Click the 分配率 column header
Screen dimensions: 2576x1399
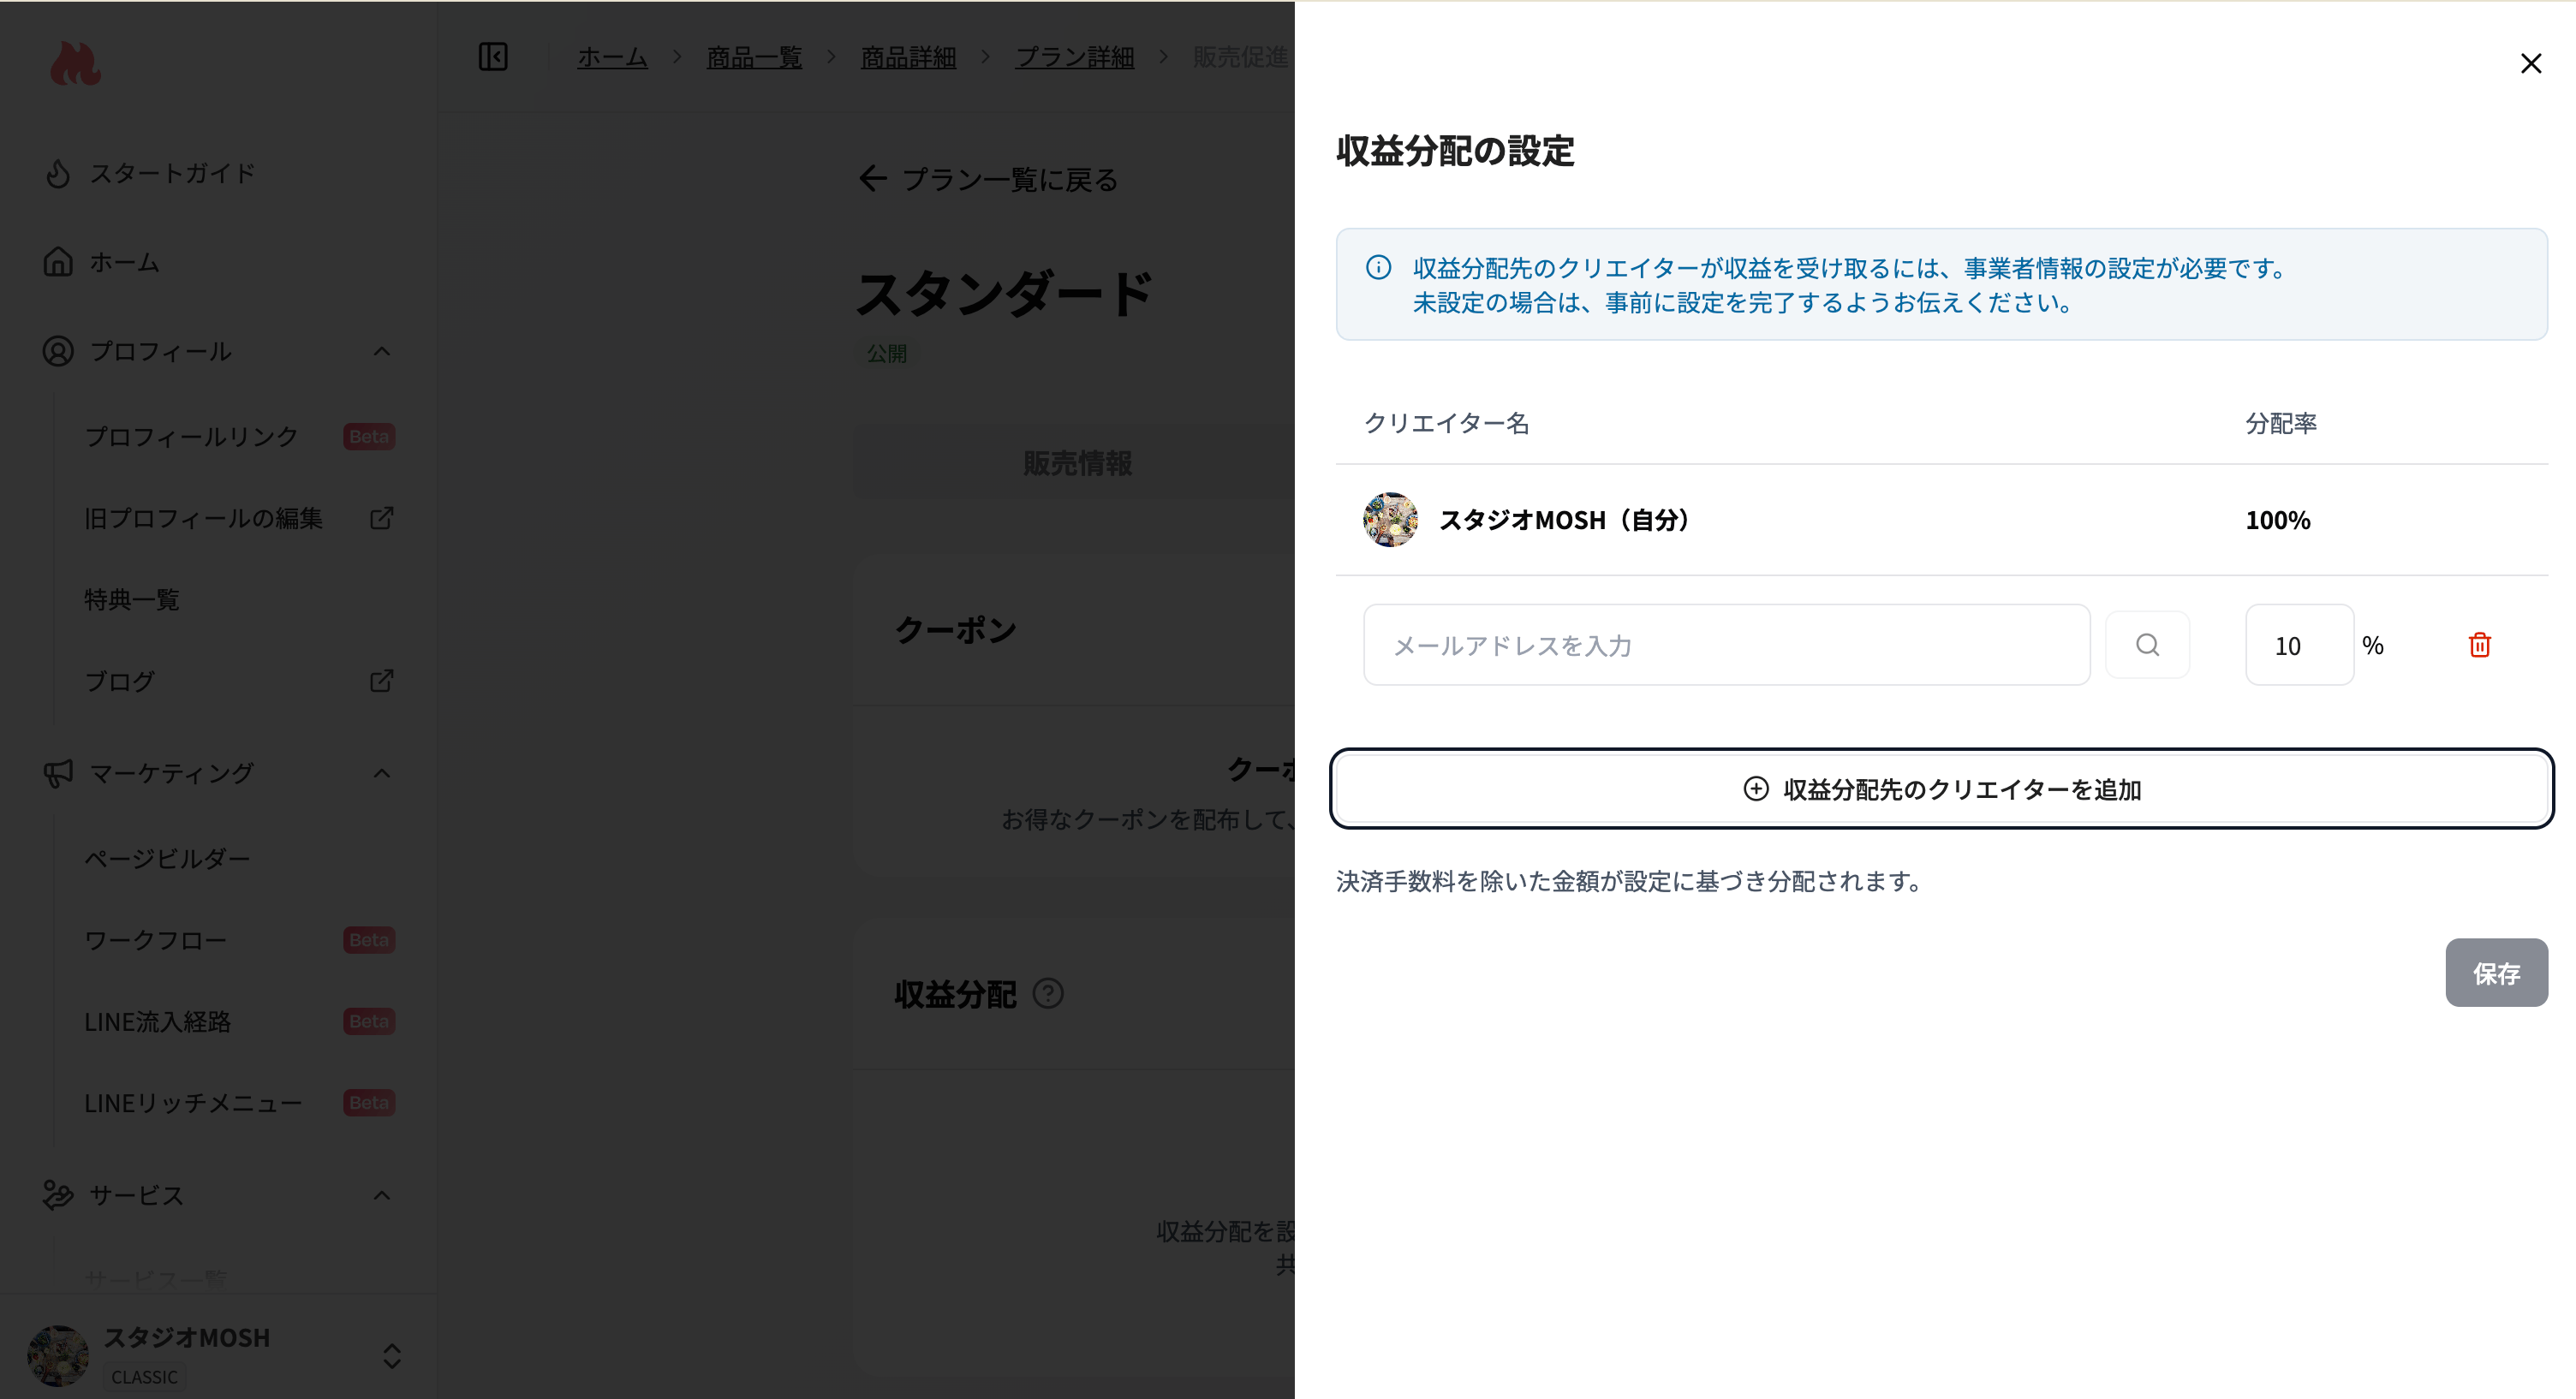tap(2280, 423)
